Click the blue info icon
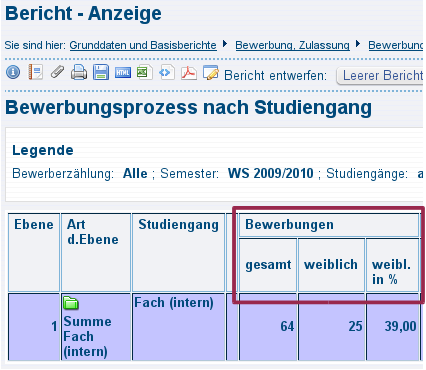 tap(13, 72)
